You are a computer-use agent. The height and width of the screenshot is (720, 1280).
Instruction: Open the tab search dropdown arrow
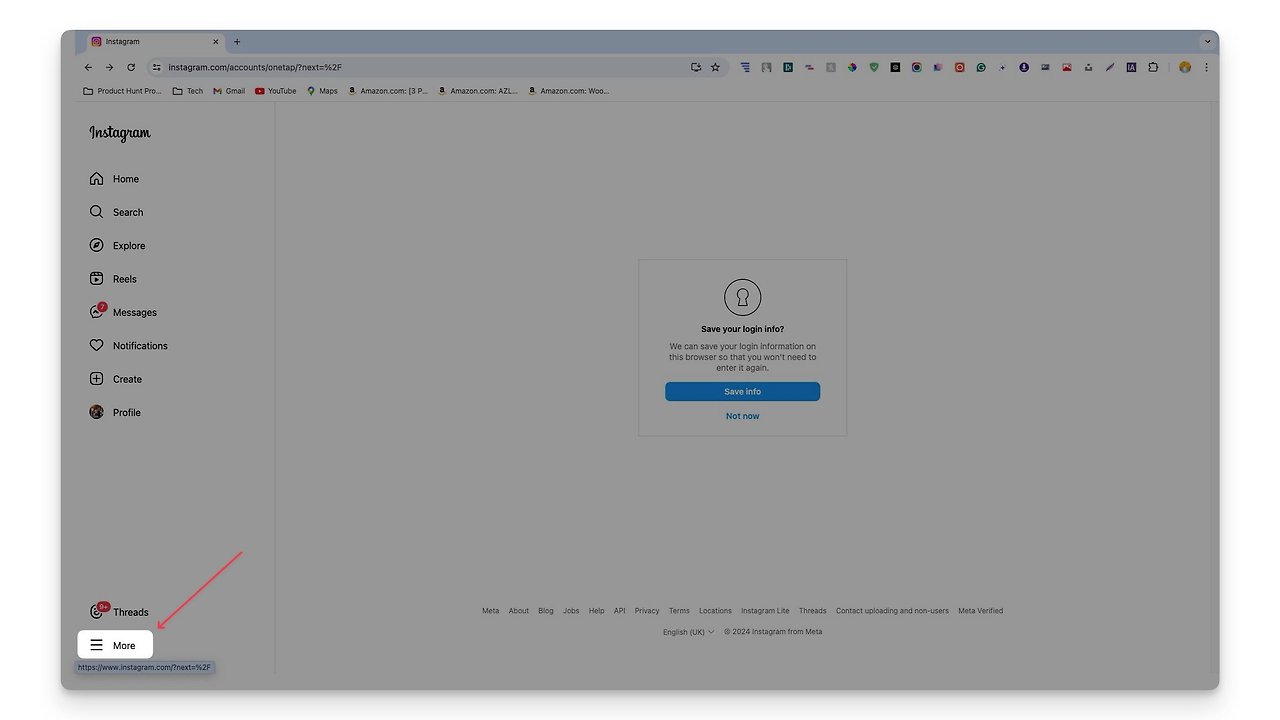pyautogui.click(x=1207, y=42)
